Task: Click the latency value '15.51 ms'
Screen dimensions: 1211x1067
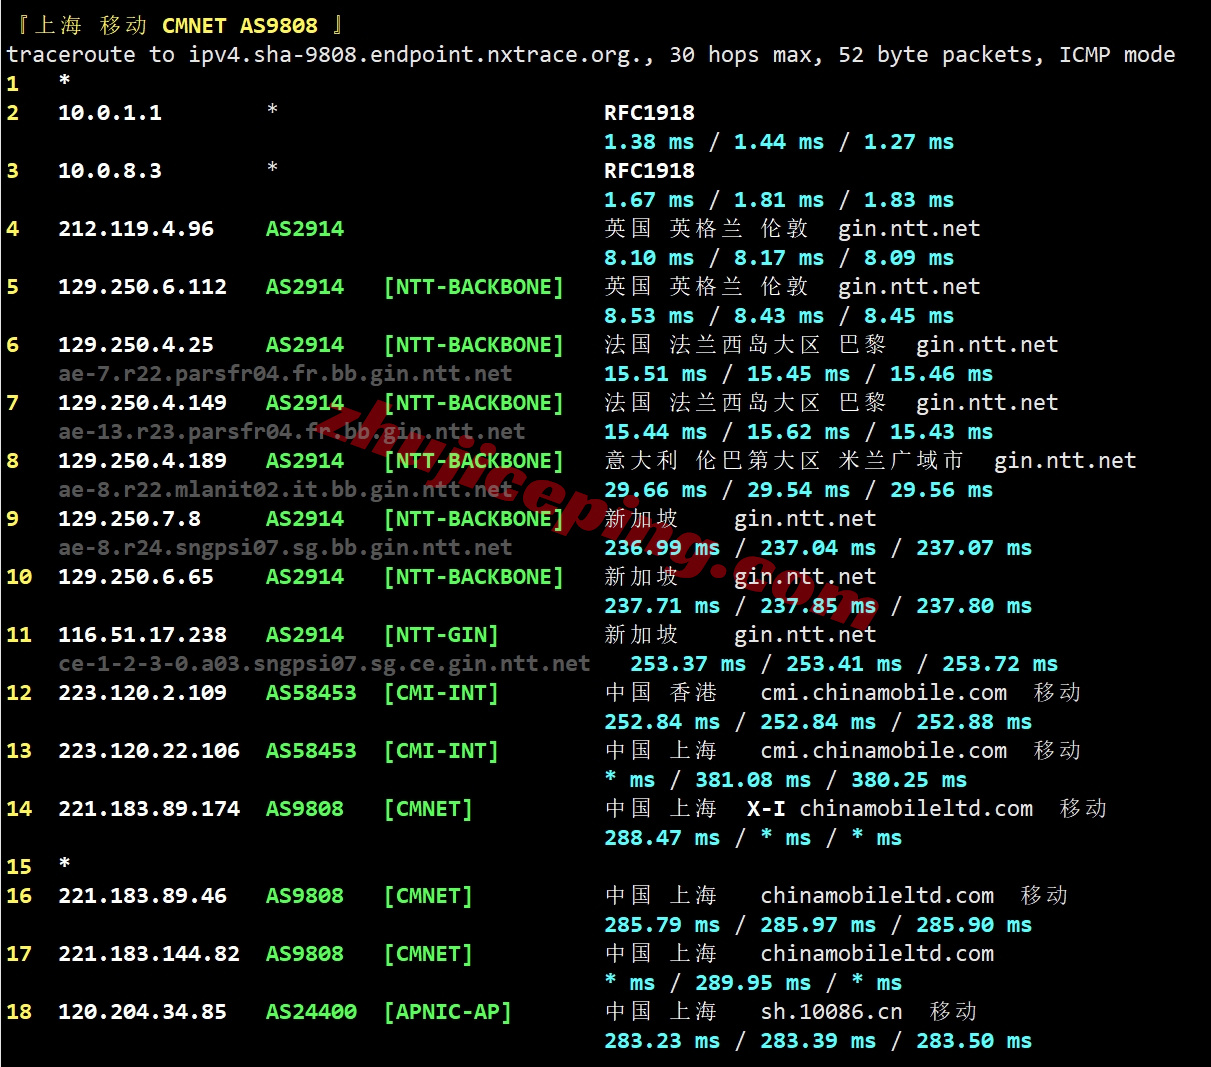Action: 656,374
